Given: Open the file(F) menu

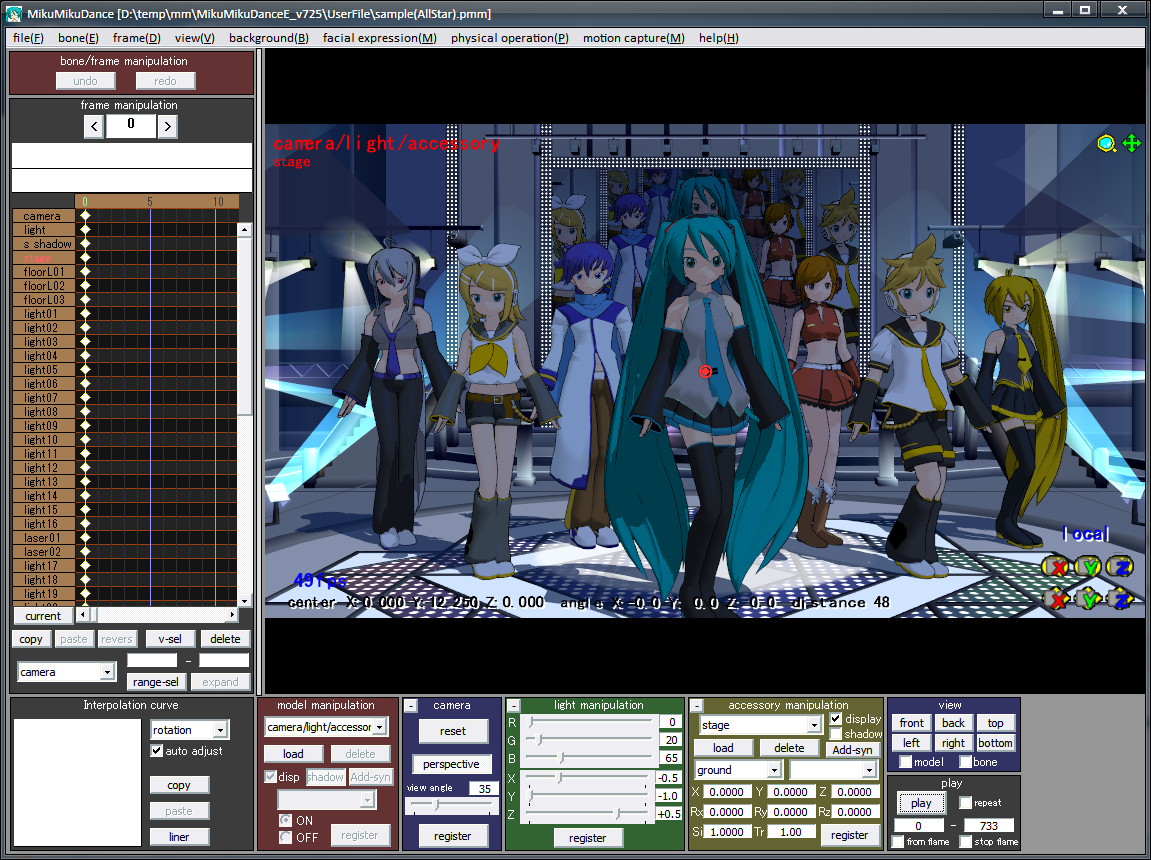Looking at the screenshot, I should click(x=28, y=38).
